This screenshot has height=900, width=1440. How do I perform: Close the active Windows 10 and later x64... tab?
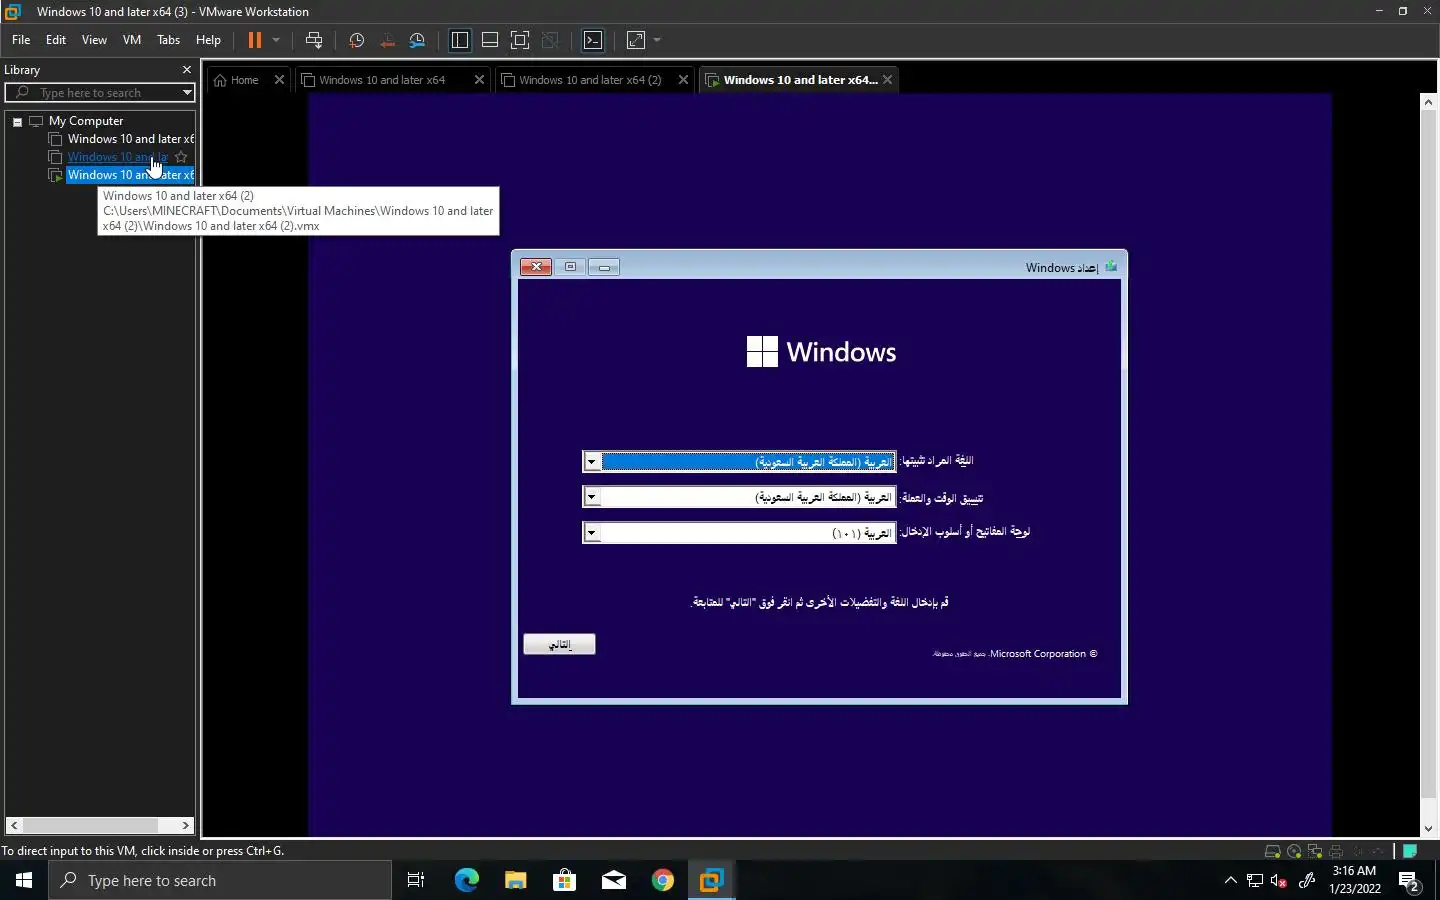coord(887,80)
